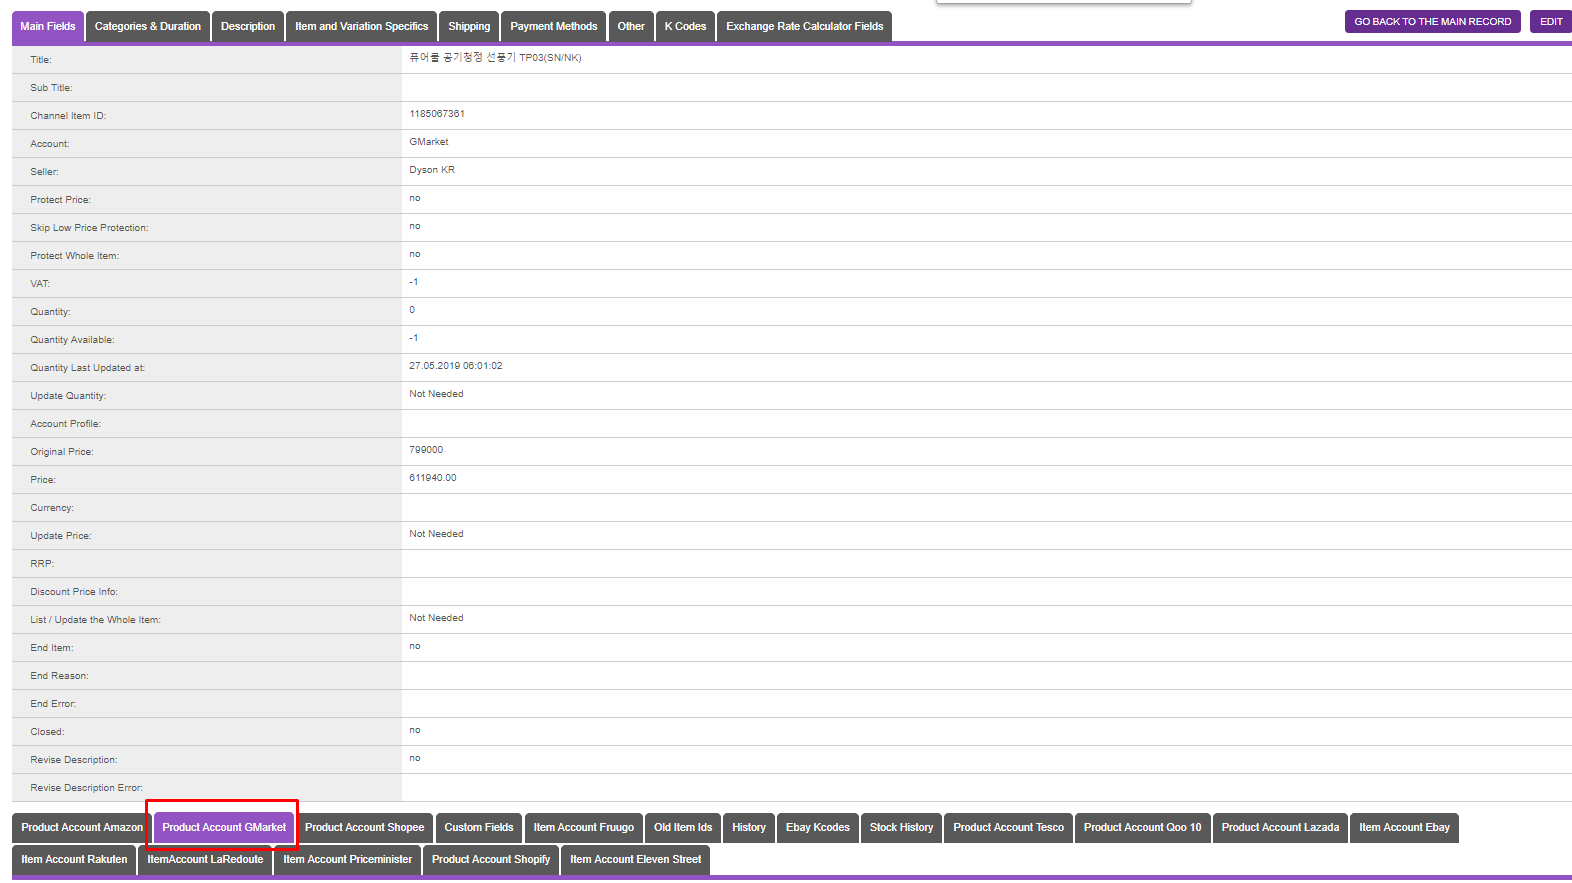This screenshot has width=1572, height=883.
Task: Click the Skip Low Price Protection label
Action: point(89,228)
